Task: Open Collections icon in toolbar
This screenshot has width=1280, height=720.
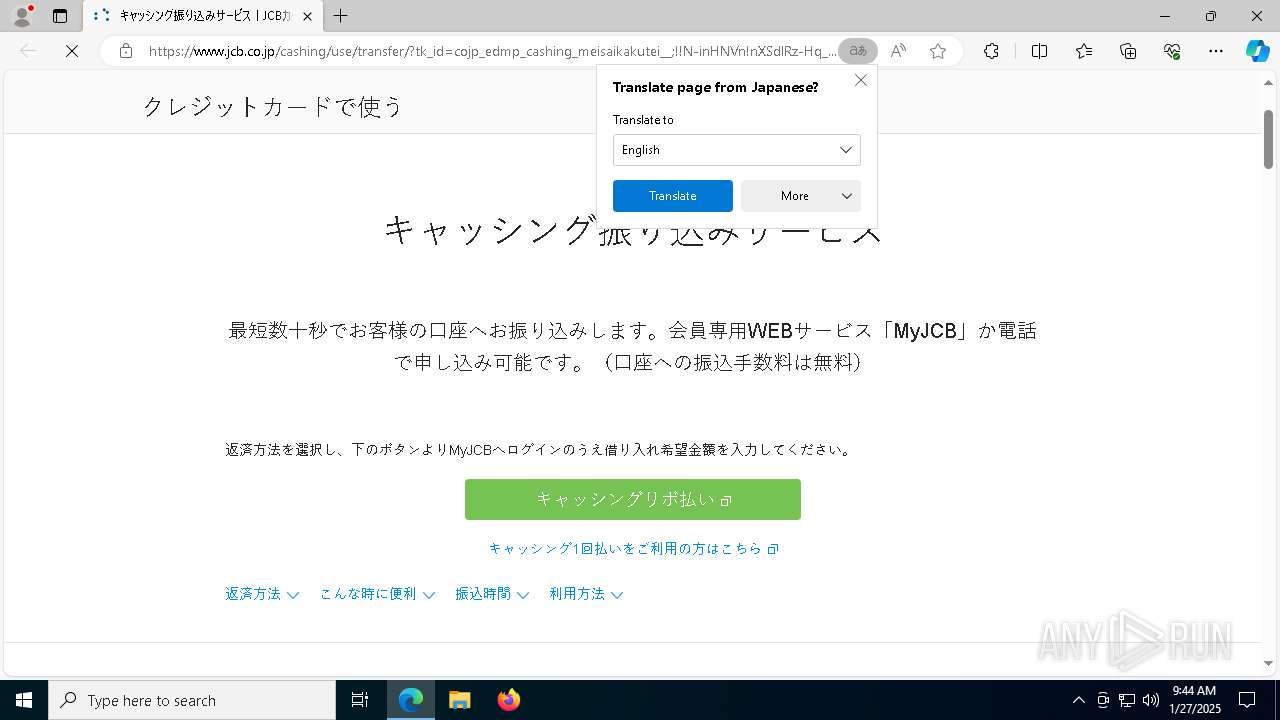Action: click(x=1128, y=51)
